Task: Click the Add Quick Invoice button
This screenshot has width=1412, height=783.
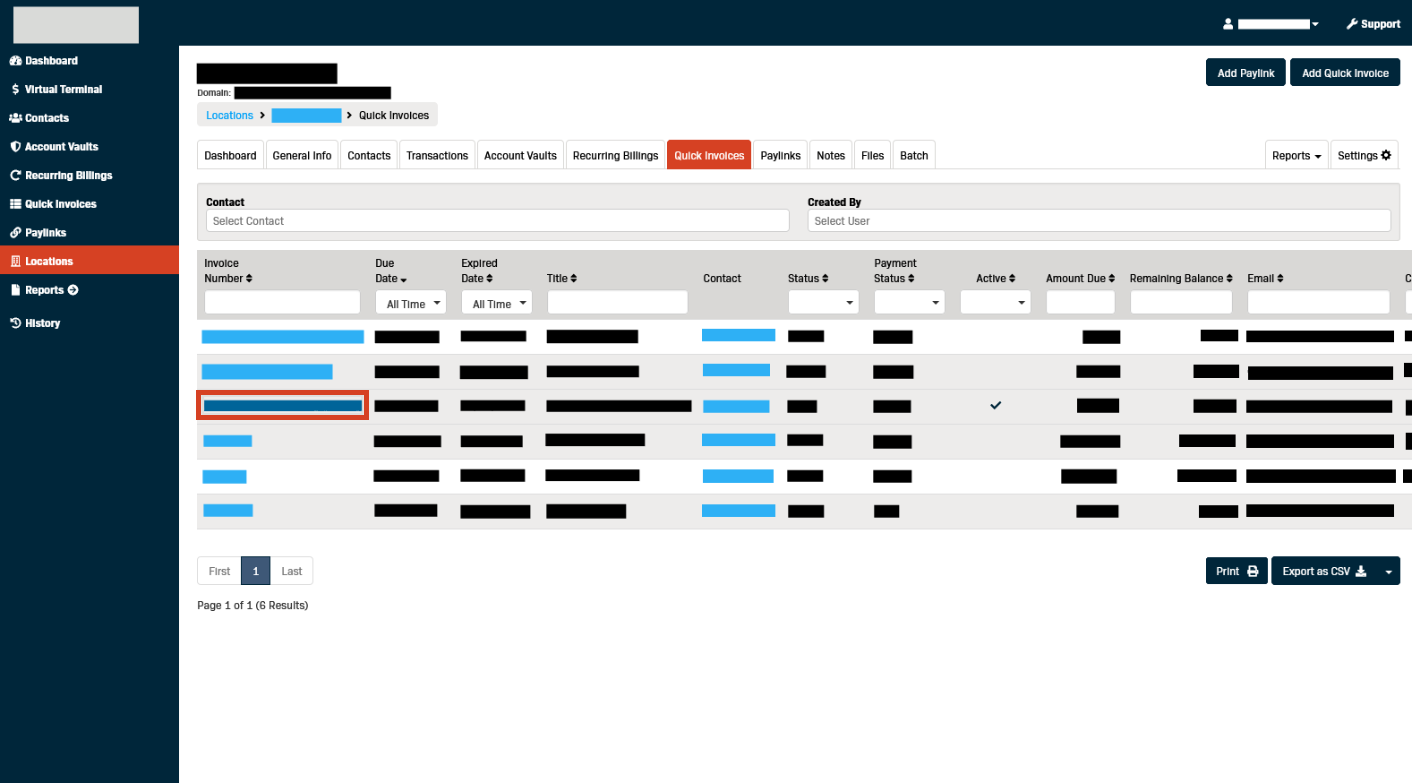Action: pyautogui.click(x=1345, y=73)
